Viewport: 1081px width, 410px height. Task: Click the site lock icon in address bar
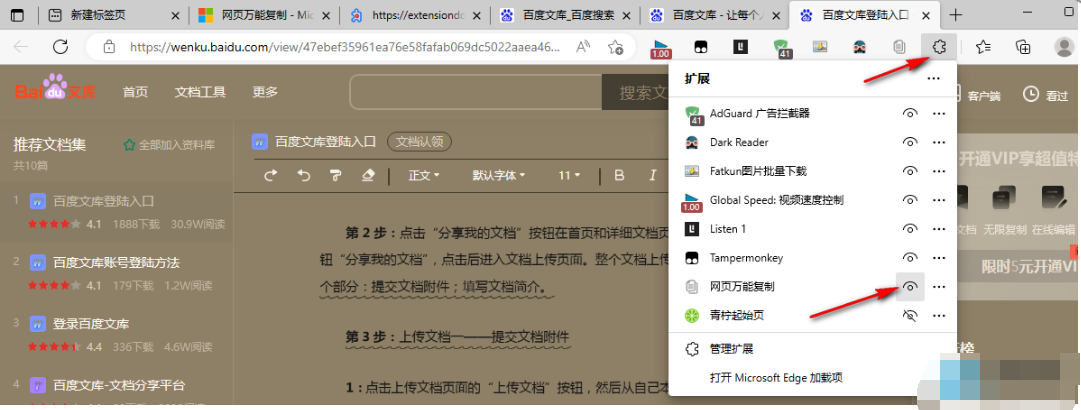click(108, 47)
